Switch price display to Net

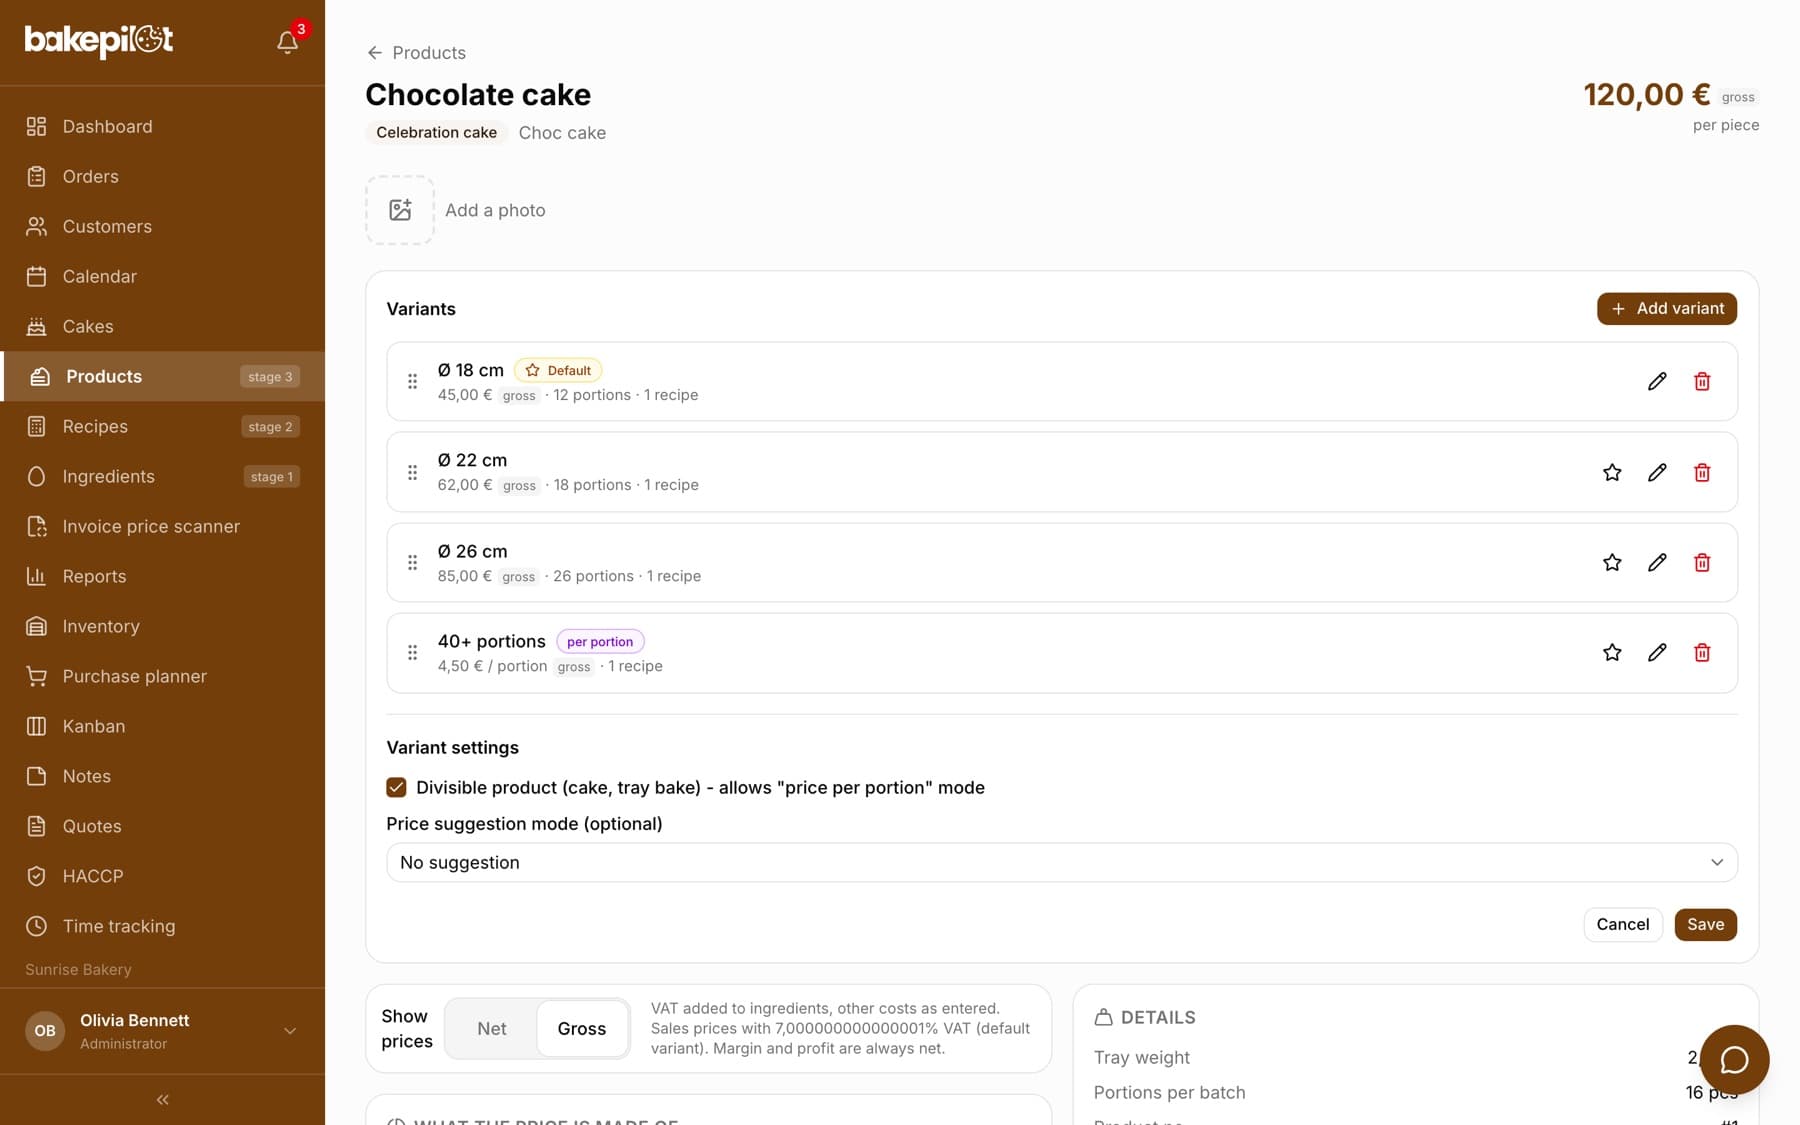tap(491, 1028)
